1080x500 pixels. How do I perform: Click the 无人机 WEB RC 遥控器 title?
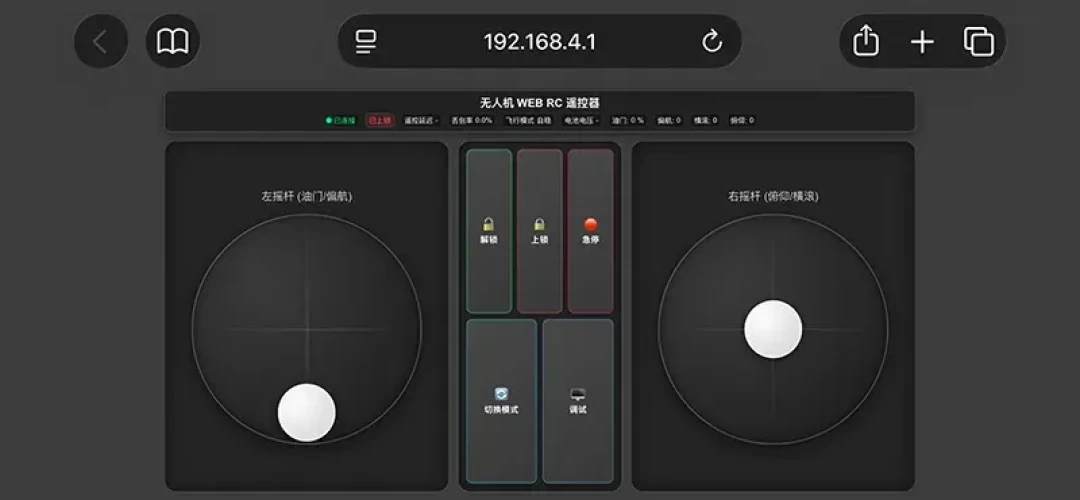click(539, 103)
